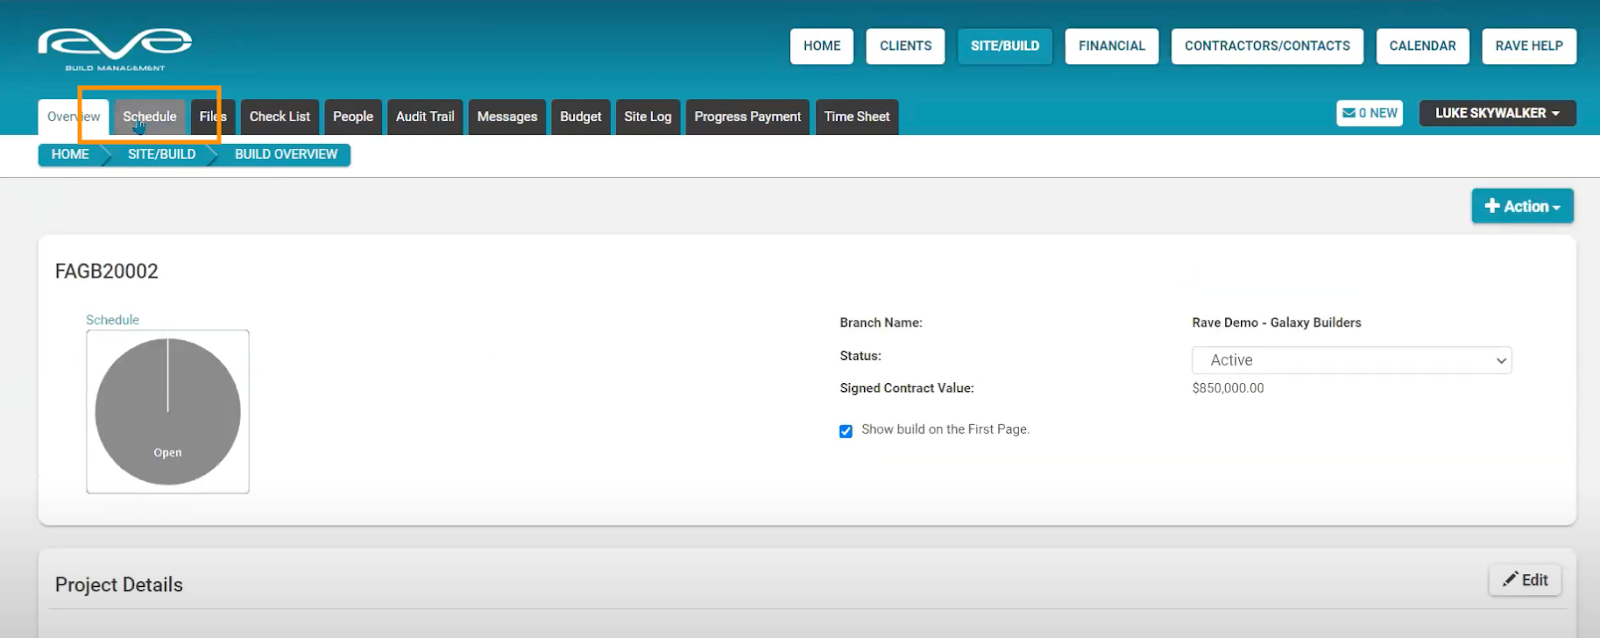Click the FAGB20002 build title
This screenshot has width=1600, height=638.
click(x=107, y=272)
